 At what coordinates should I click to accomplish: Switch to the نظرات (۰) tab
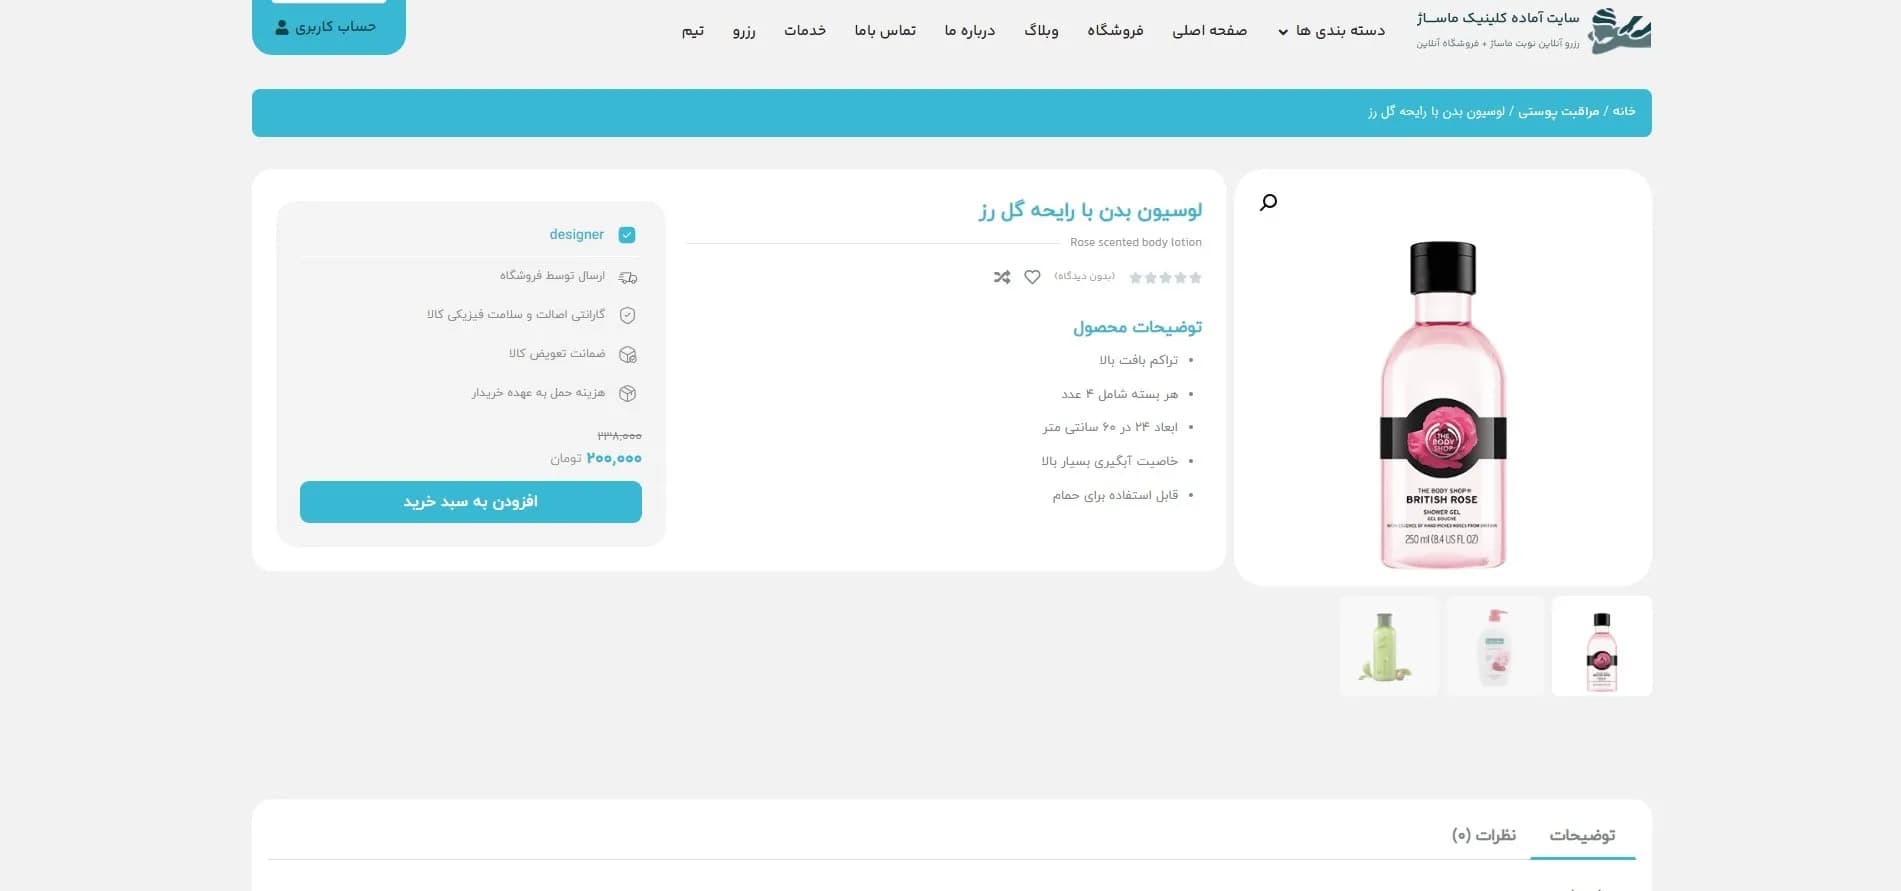click(1484, 835)
